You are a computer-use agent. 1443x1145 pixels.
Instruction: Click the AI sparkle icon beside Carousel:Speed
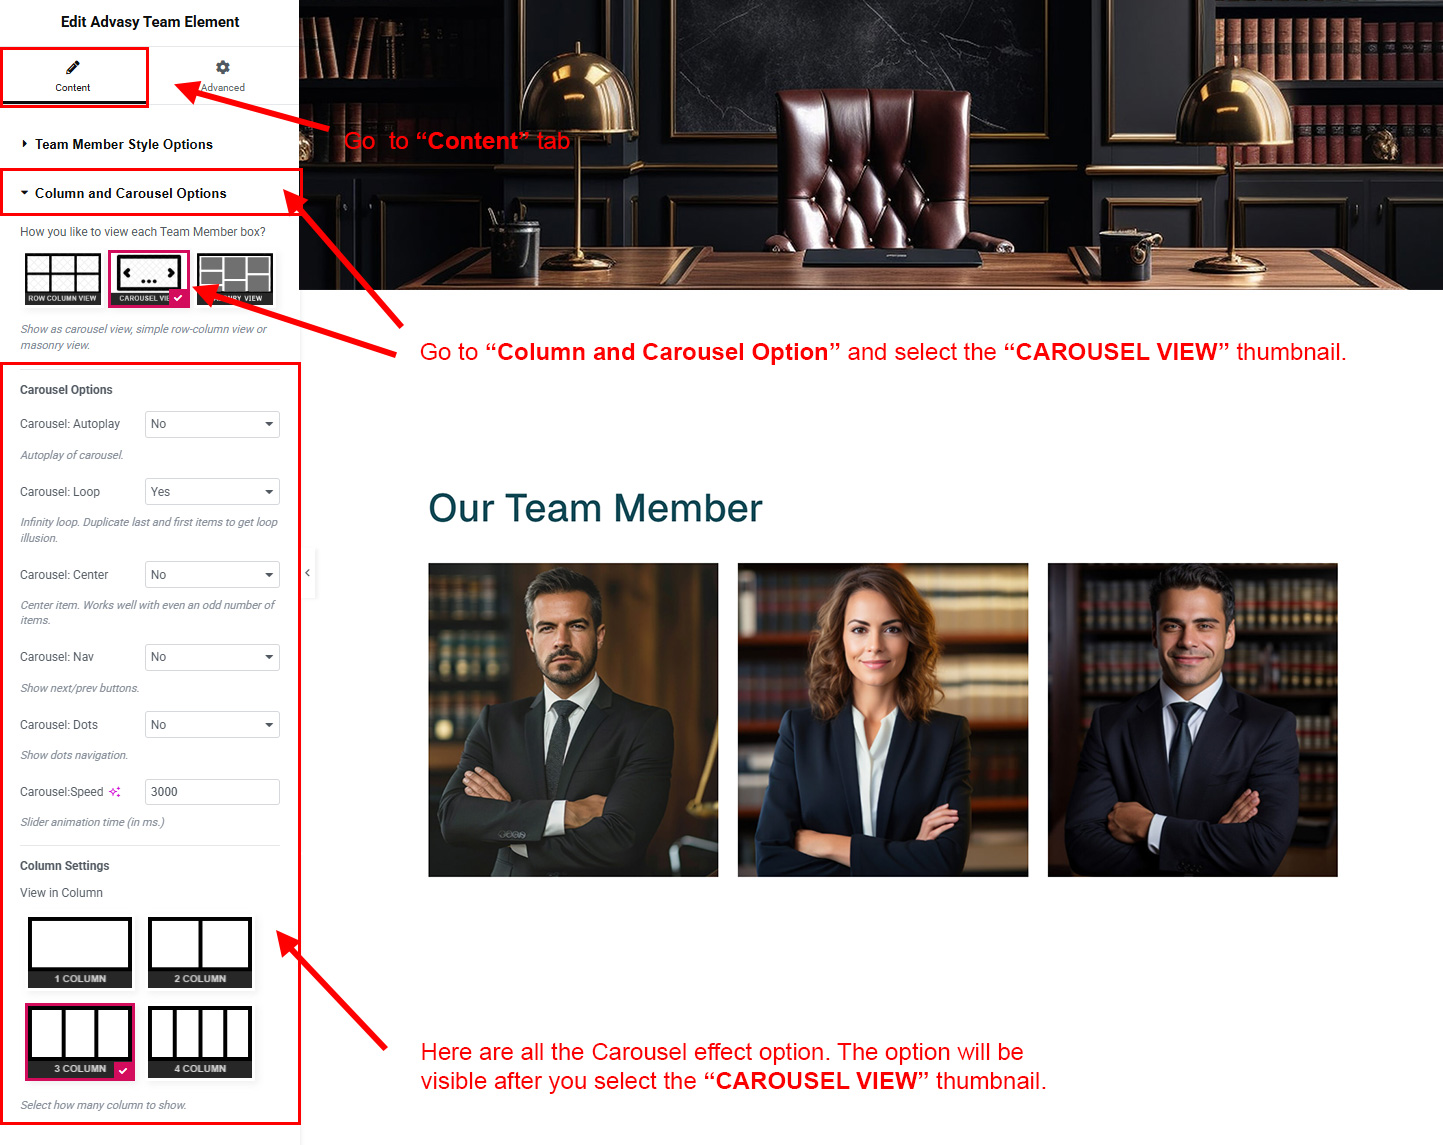(x=115, y=792)
